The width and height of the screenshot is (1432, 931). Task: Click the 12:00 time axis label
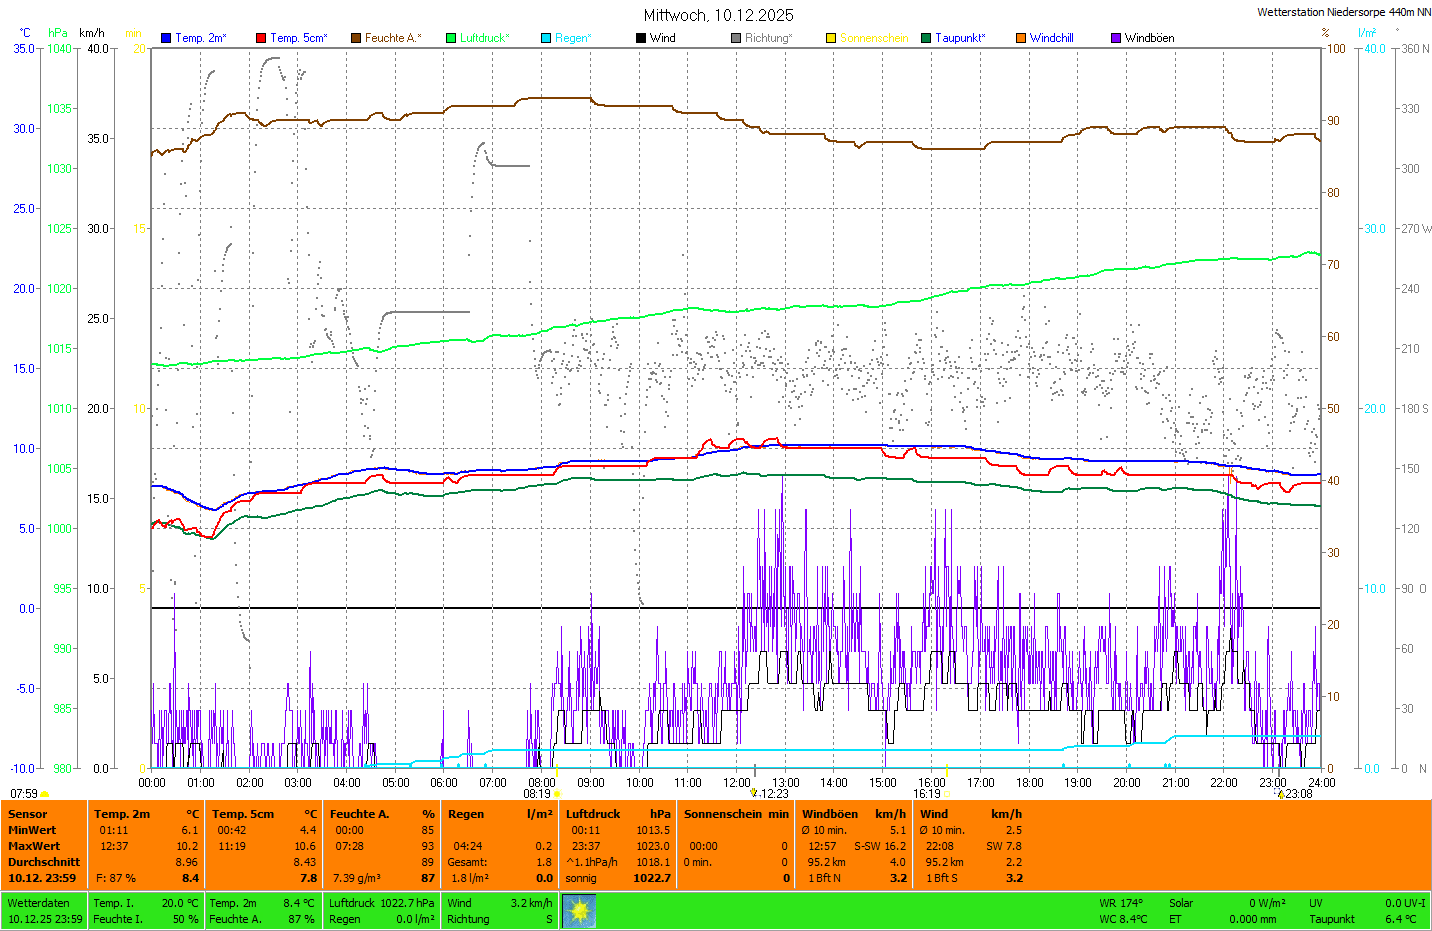[x=737, y=783]
